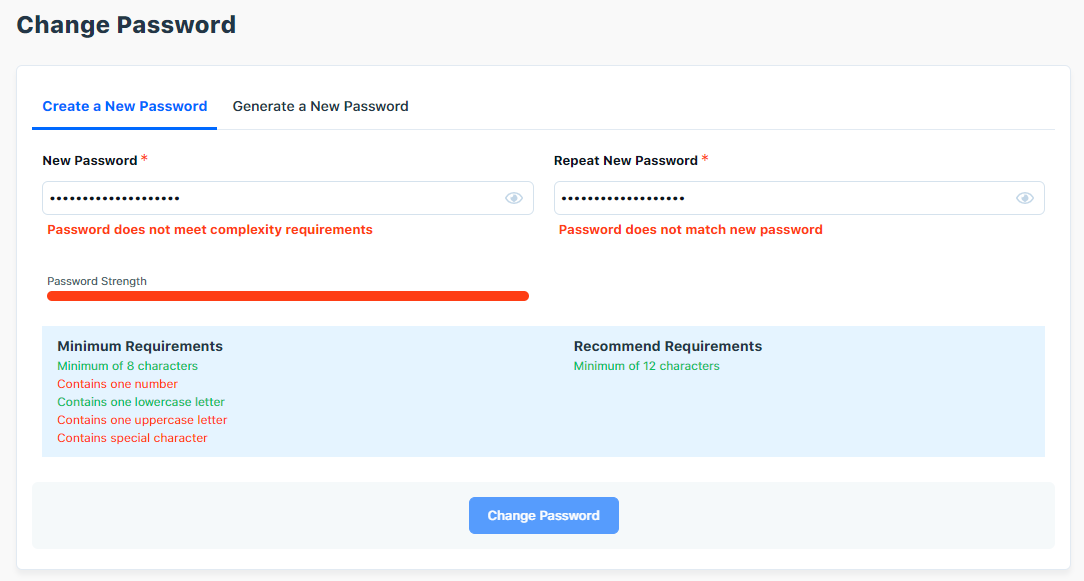The width and height of the screenshot is (1084, 581).
Task: Click the eye icon in the New Password field
Action: point(514,197)
